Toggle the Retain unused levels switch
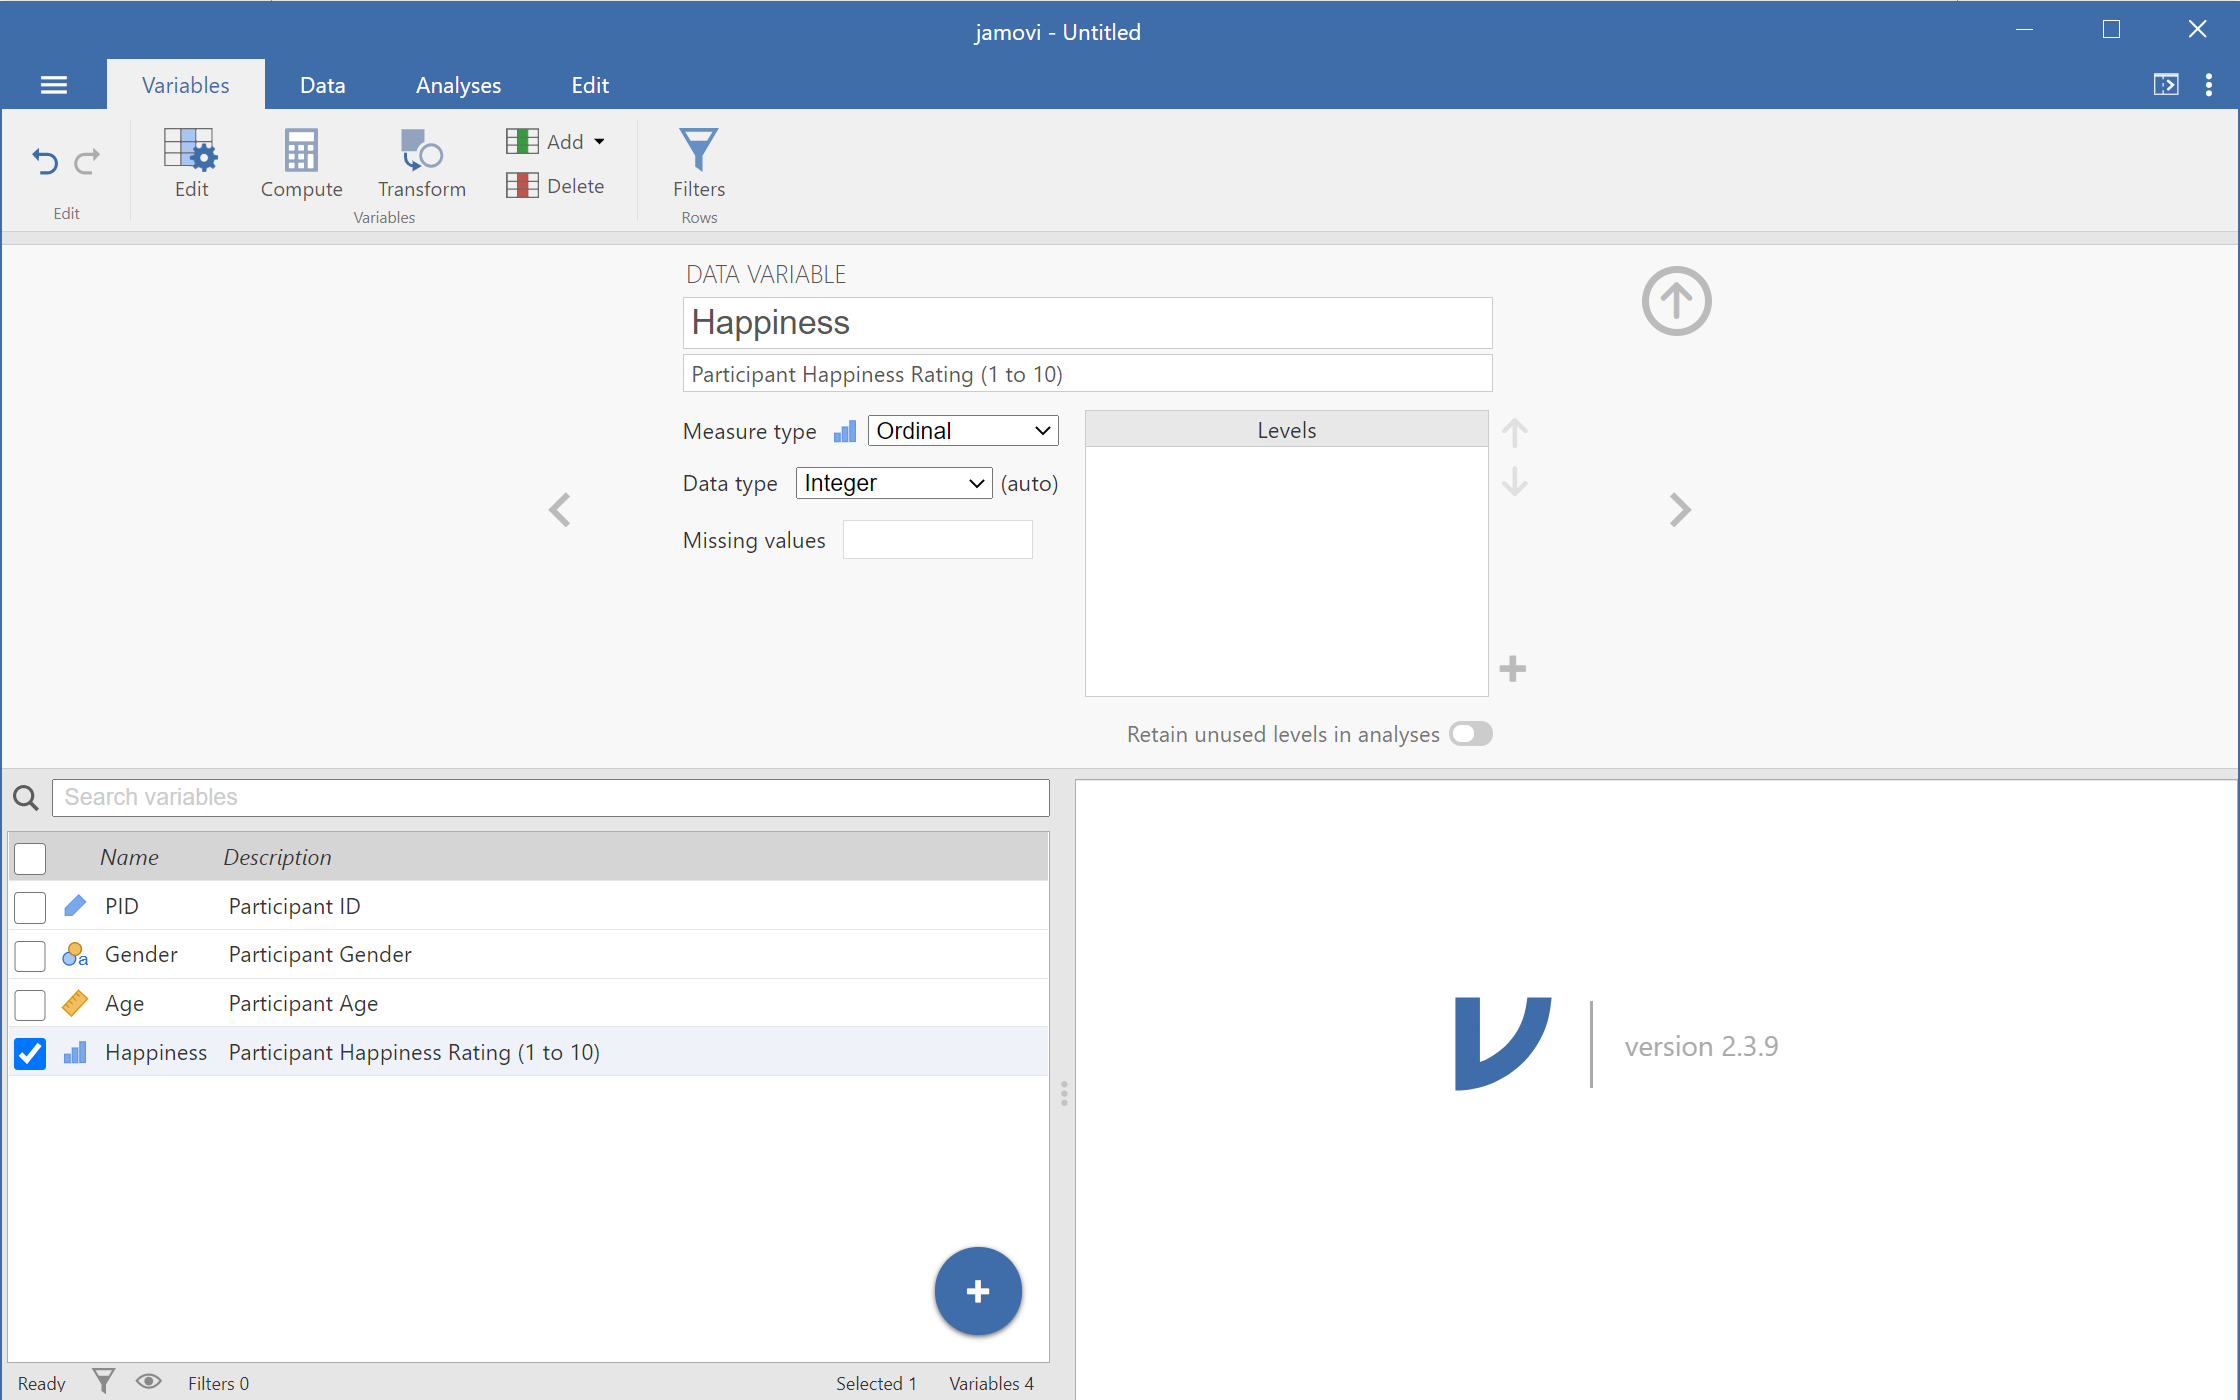Screen dimensions: 2240x1400 pos(1469,734)
